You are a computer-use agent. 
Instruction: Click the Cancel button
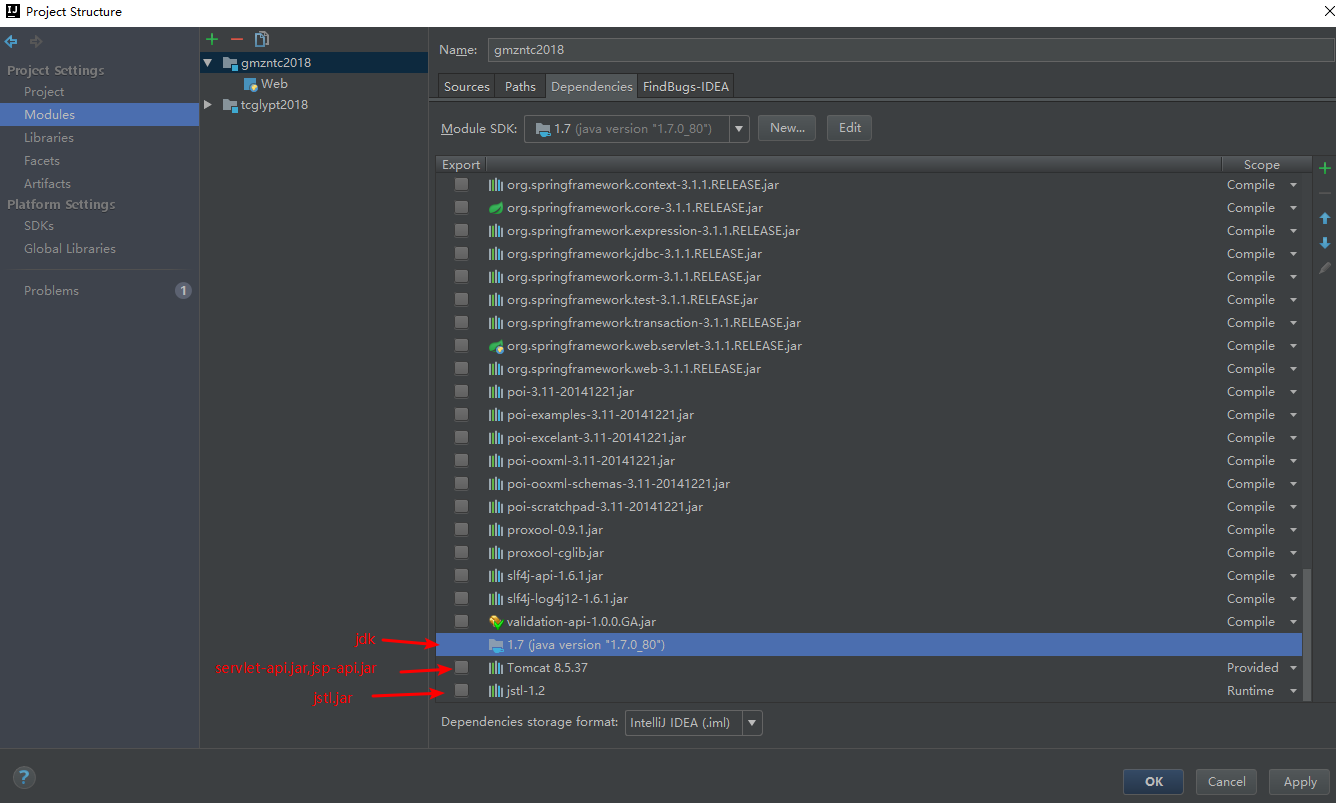[1226, 782]
